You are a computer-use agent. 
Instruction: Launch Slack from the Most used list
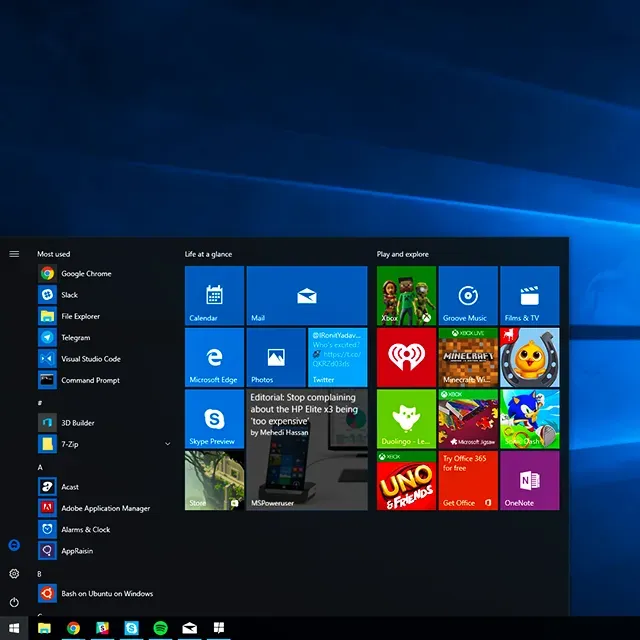[69, 295]
